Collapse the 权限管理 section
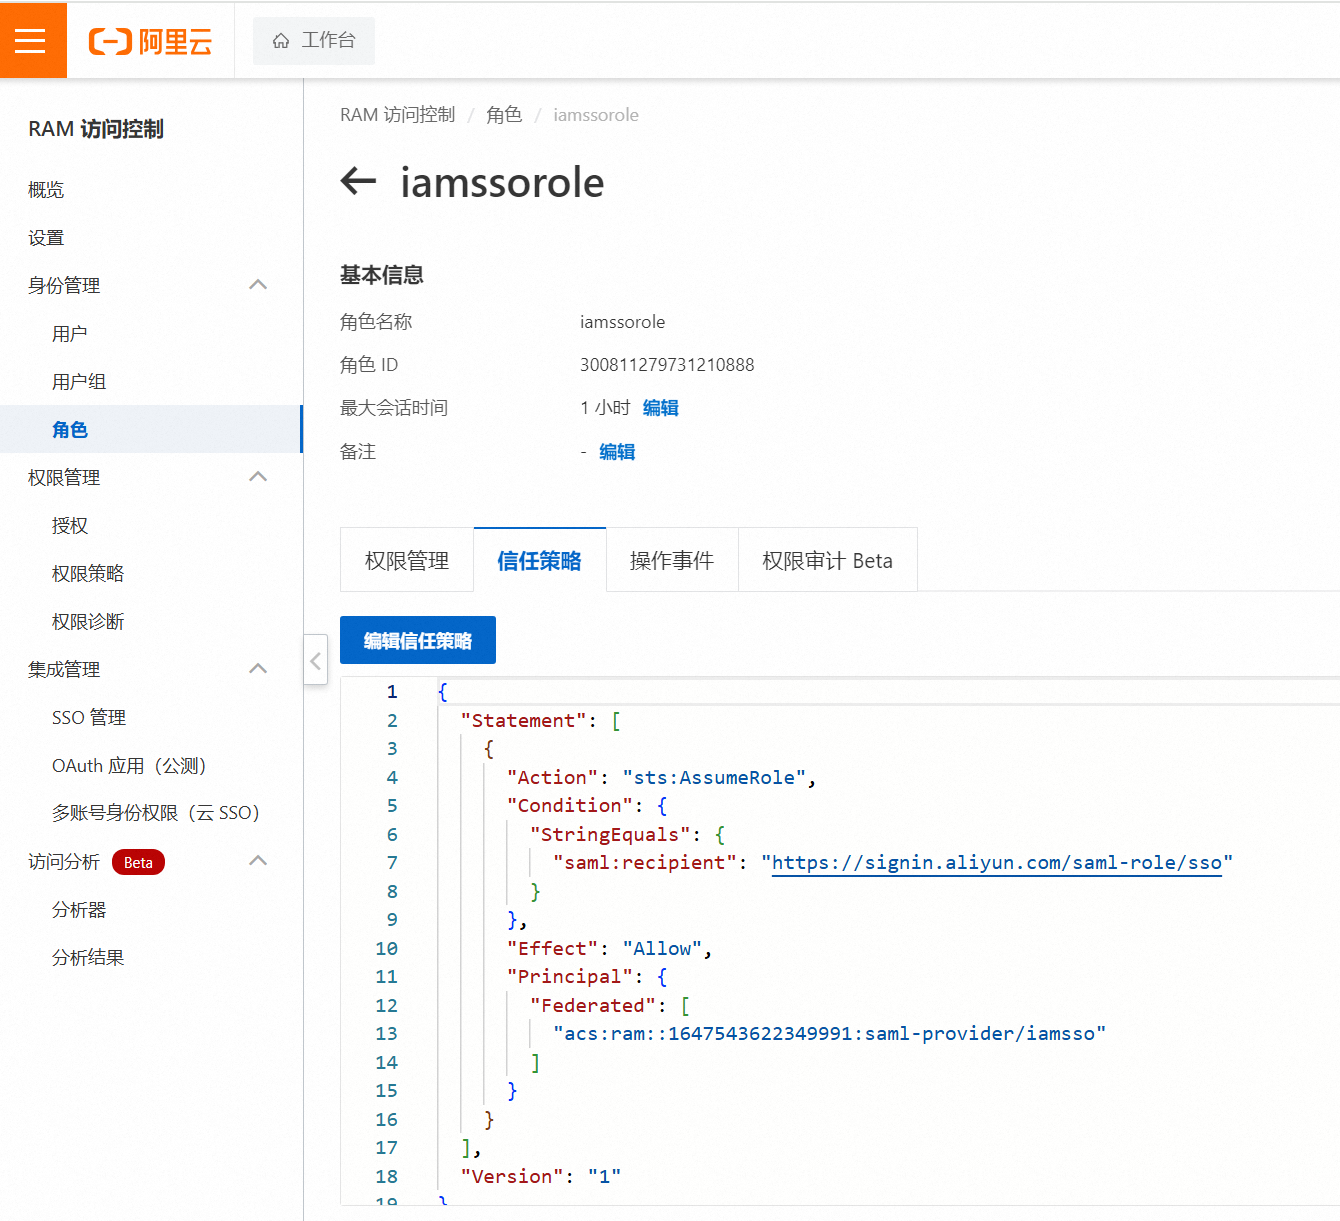The width and height of the screenshot is (1340, 1221). tap(258, 477)
